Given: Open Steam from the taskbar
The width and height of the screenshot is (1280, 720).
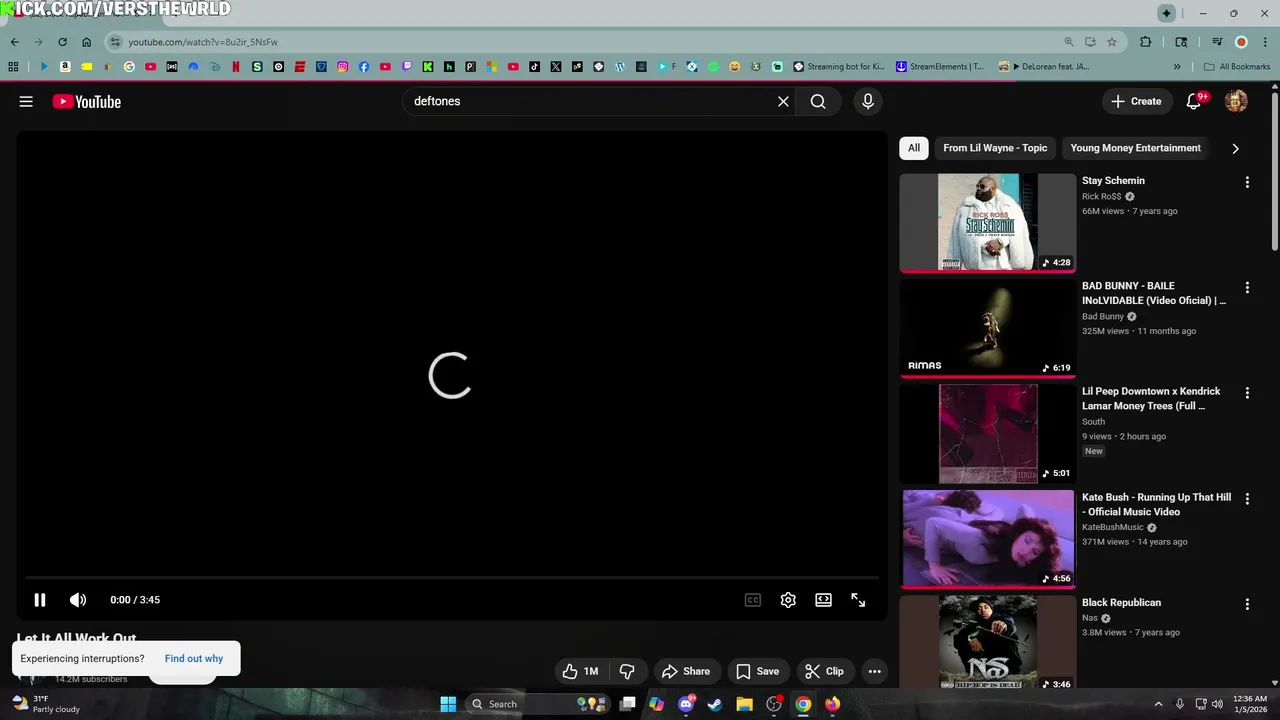Looking at the screenshot, I should click(x=715, y=704).
